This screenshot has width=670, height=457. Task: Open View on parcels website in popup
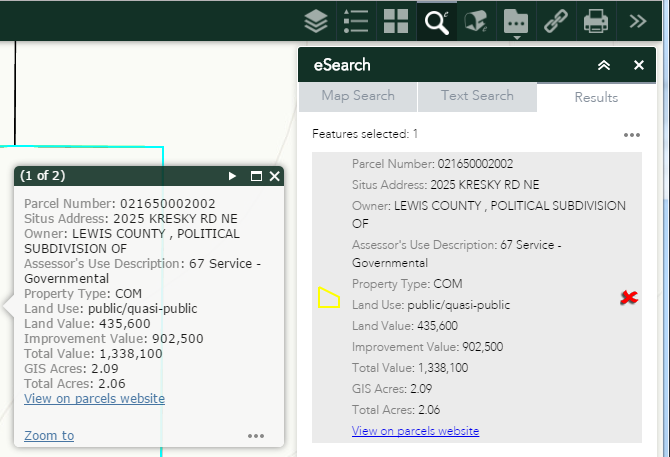coord(94,398)
